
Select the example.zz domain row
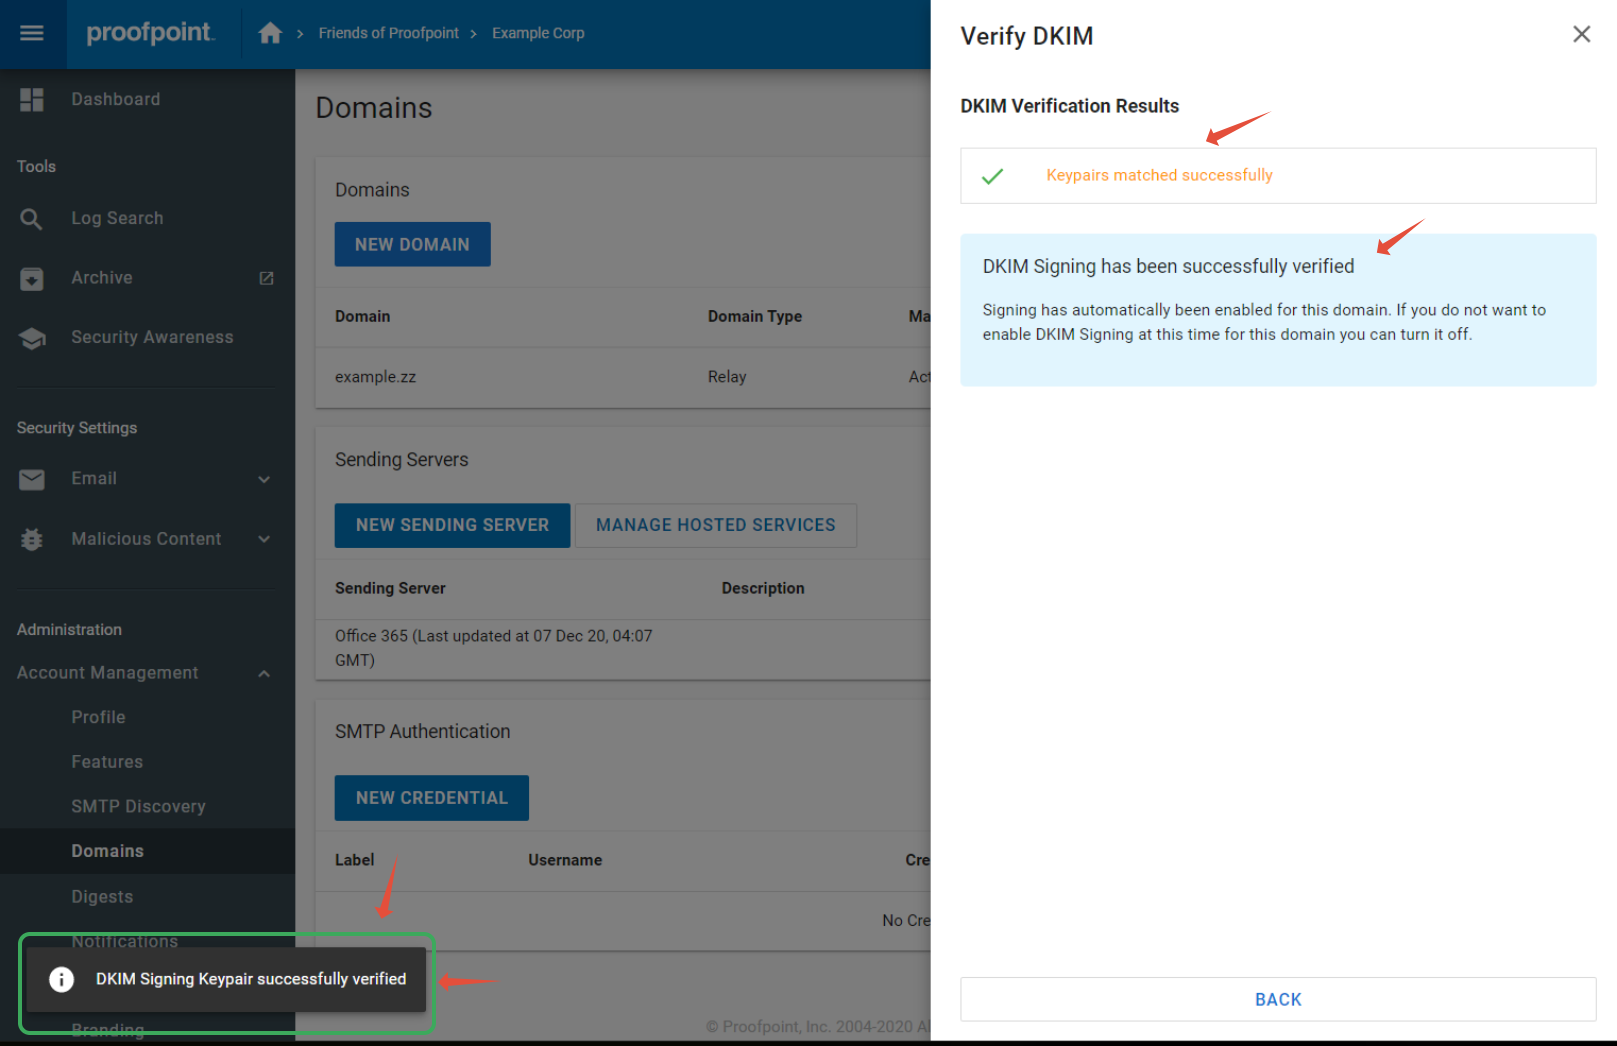coord(375,377)
